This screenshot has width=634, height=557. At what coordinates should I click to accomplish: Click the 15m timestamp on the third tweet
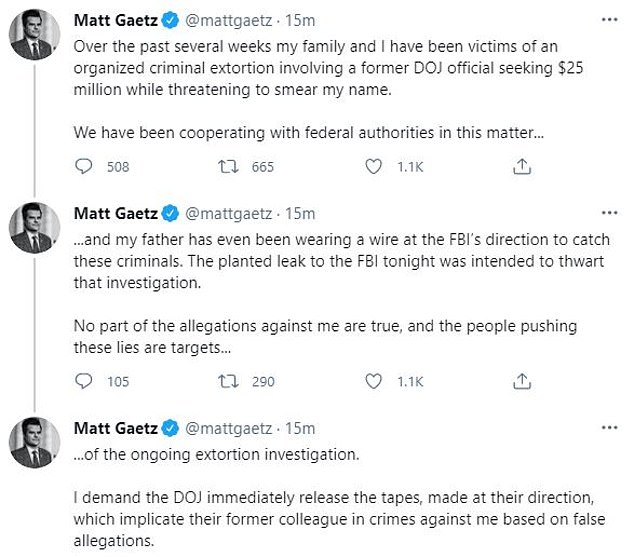pyautogui.click(x=301, y=428)
